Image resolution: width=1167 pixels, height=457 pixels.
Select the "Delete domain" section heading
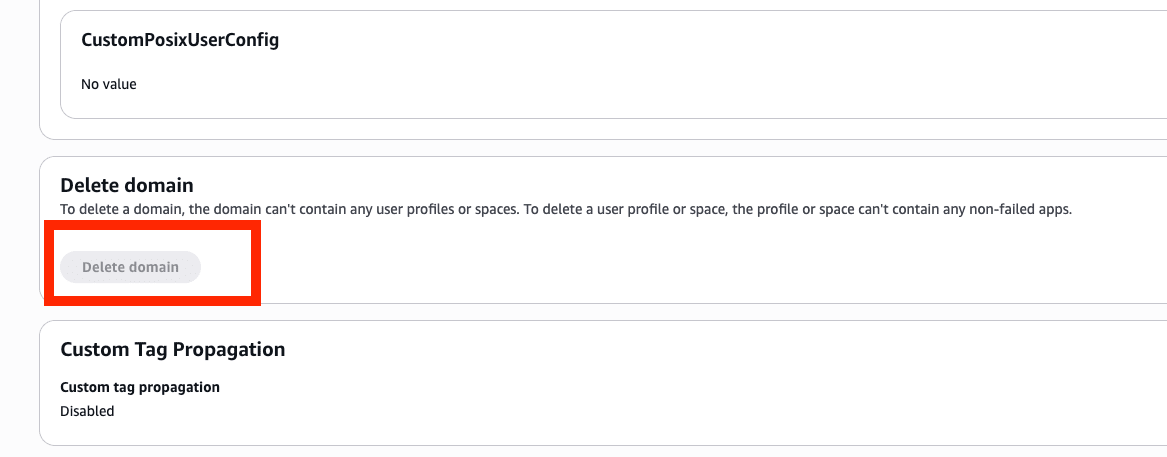[127, 185]
